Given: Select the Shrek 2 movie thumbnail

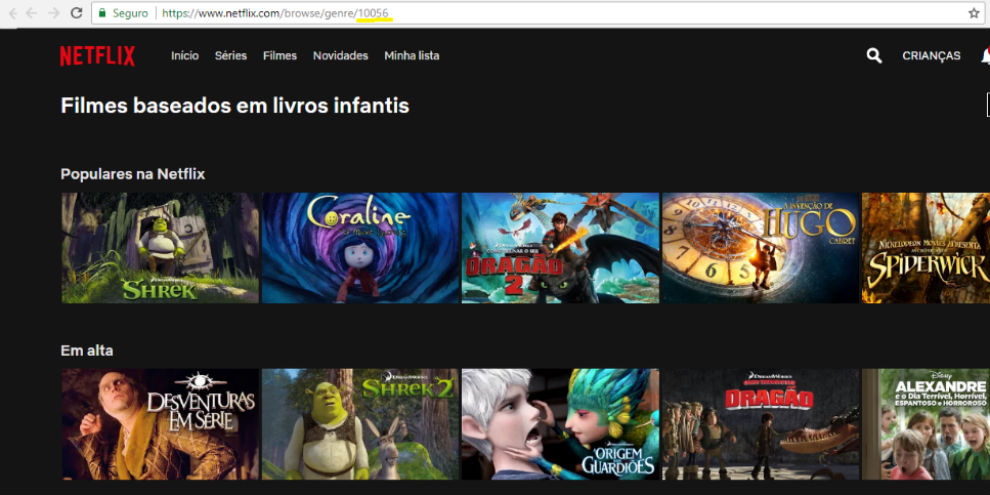Looking at the screenshot, I should 360,424.
